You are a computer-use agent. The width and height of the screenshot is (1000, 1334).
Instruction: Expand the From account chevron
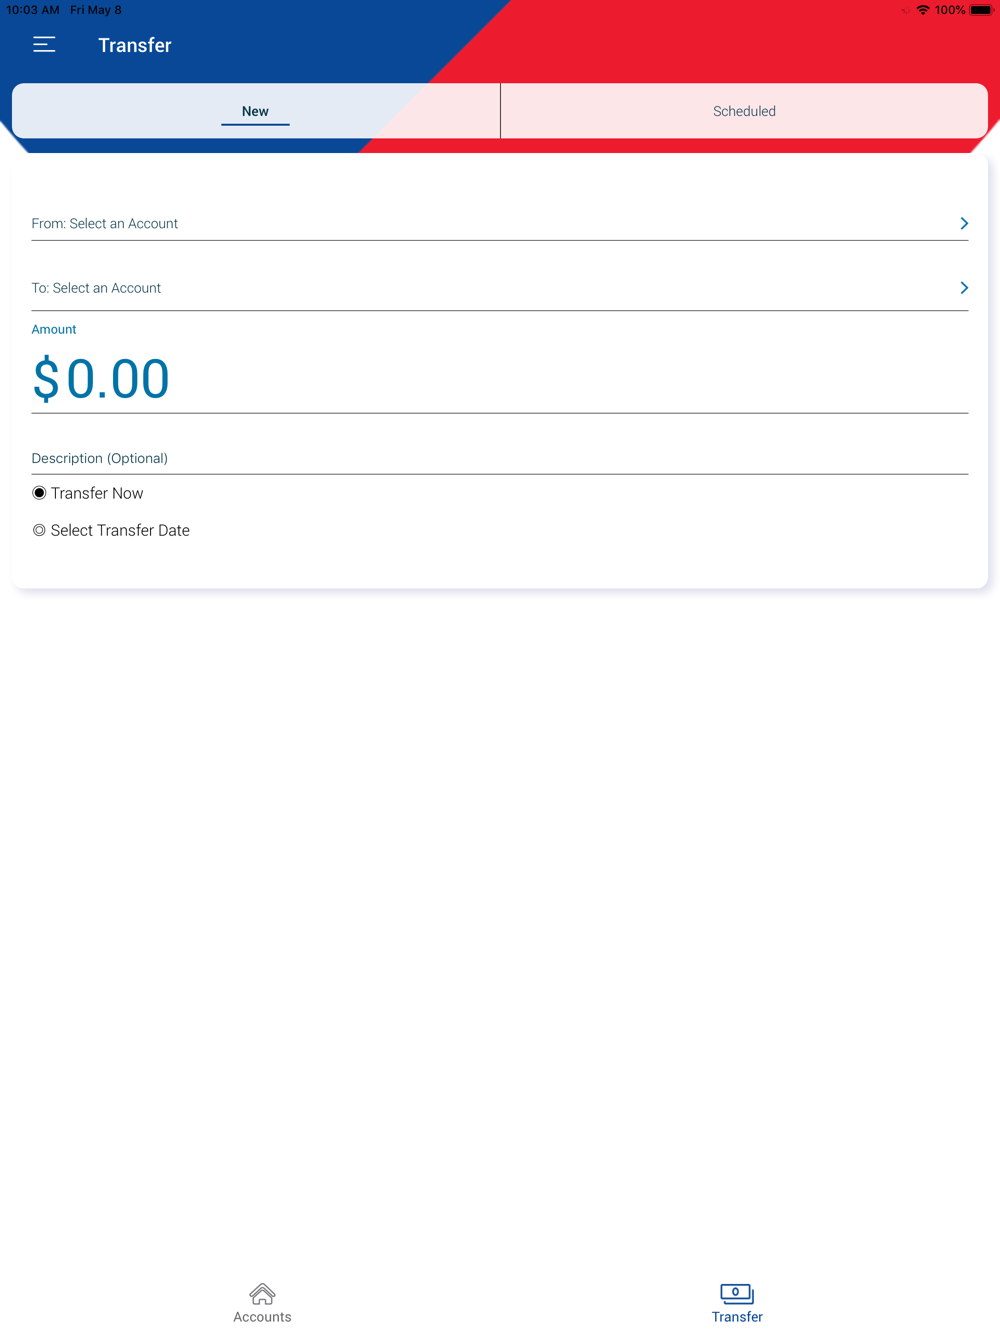click(964, 224)
